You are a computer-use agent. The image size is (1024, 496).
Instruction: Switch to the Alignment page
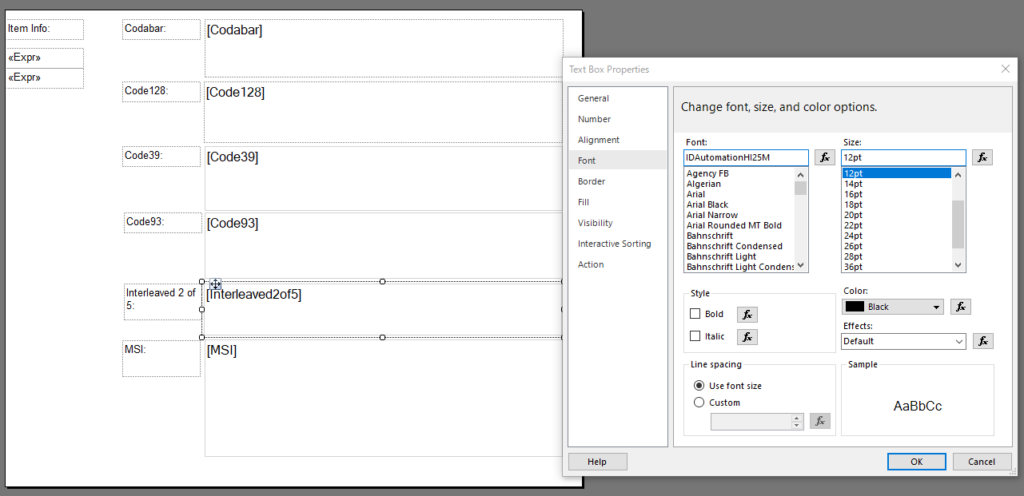tap(598, 140)
